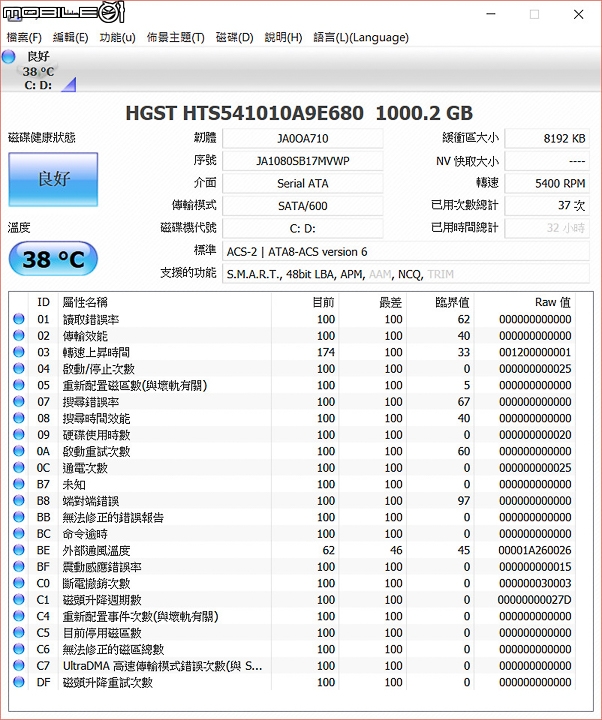Click the SATA/600 transfer mode field
The image size is (602, 720).
coord(303,206)
